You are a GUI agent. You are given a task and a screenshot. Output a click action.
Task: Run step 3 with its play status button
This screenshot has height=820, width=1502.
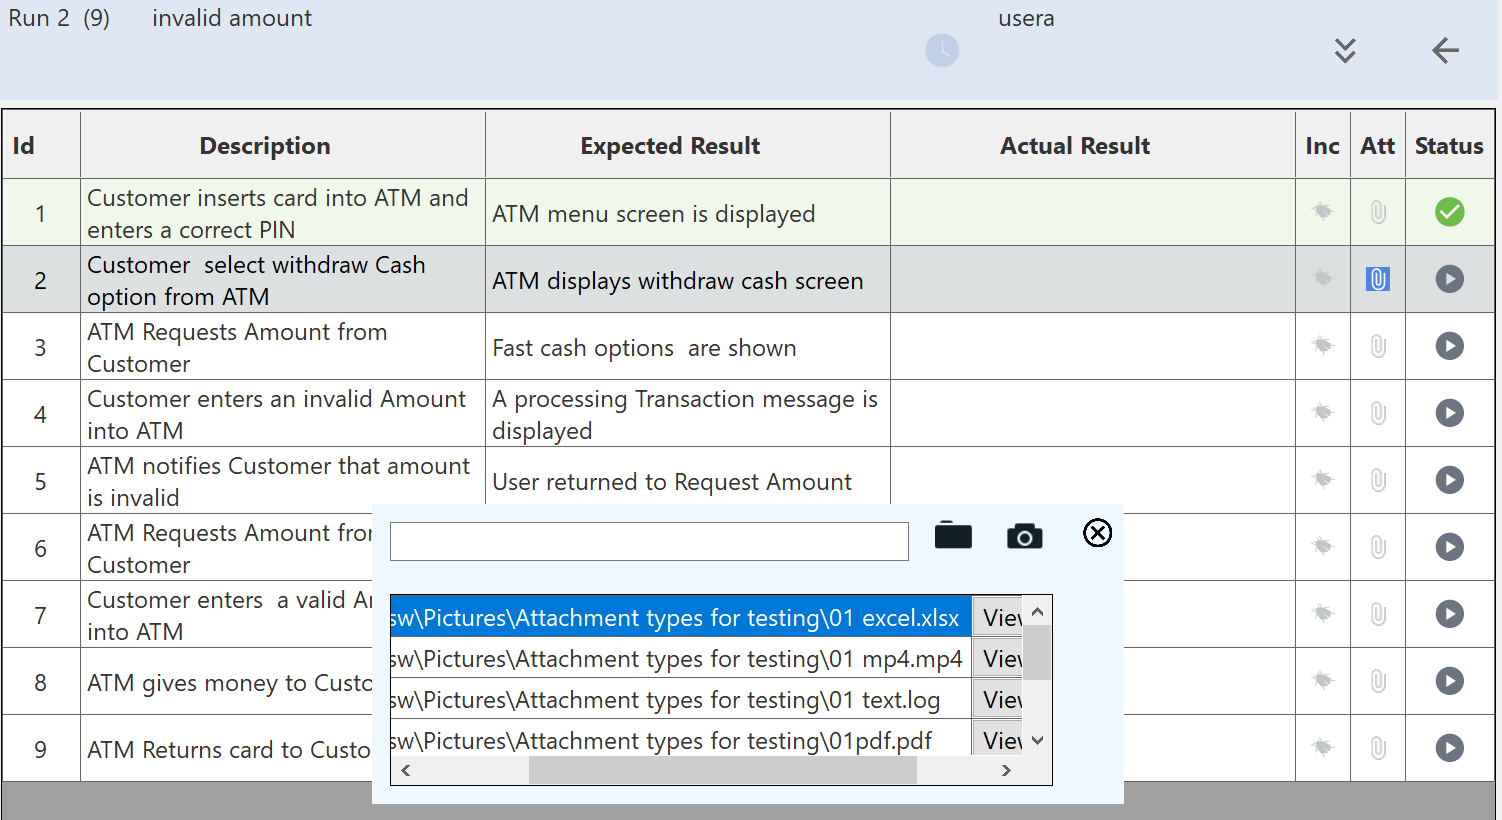click(x=1449, y=346)
